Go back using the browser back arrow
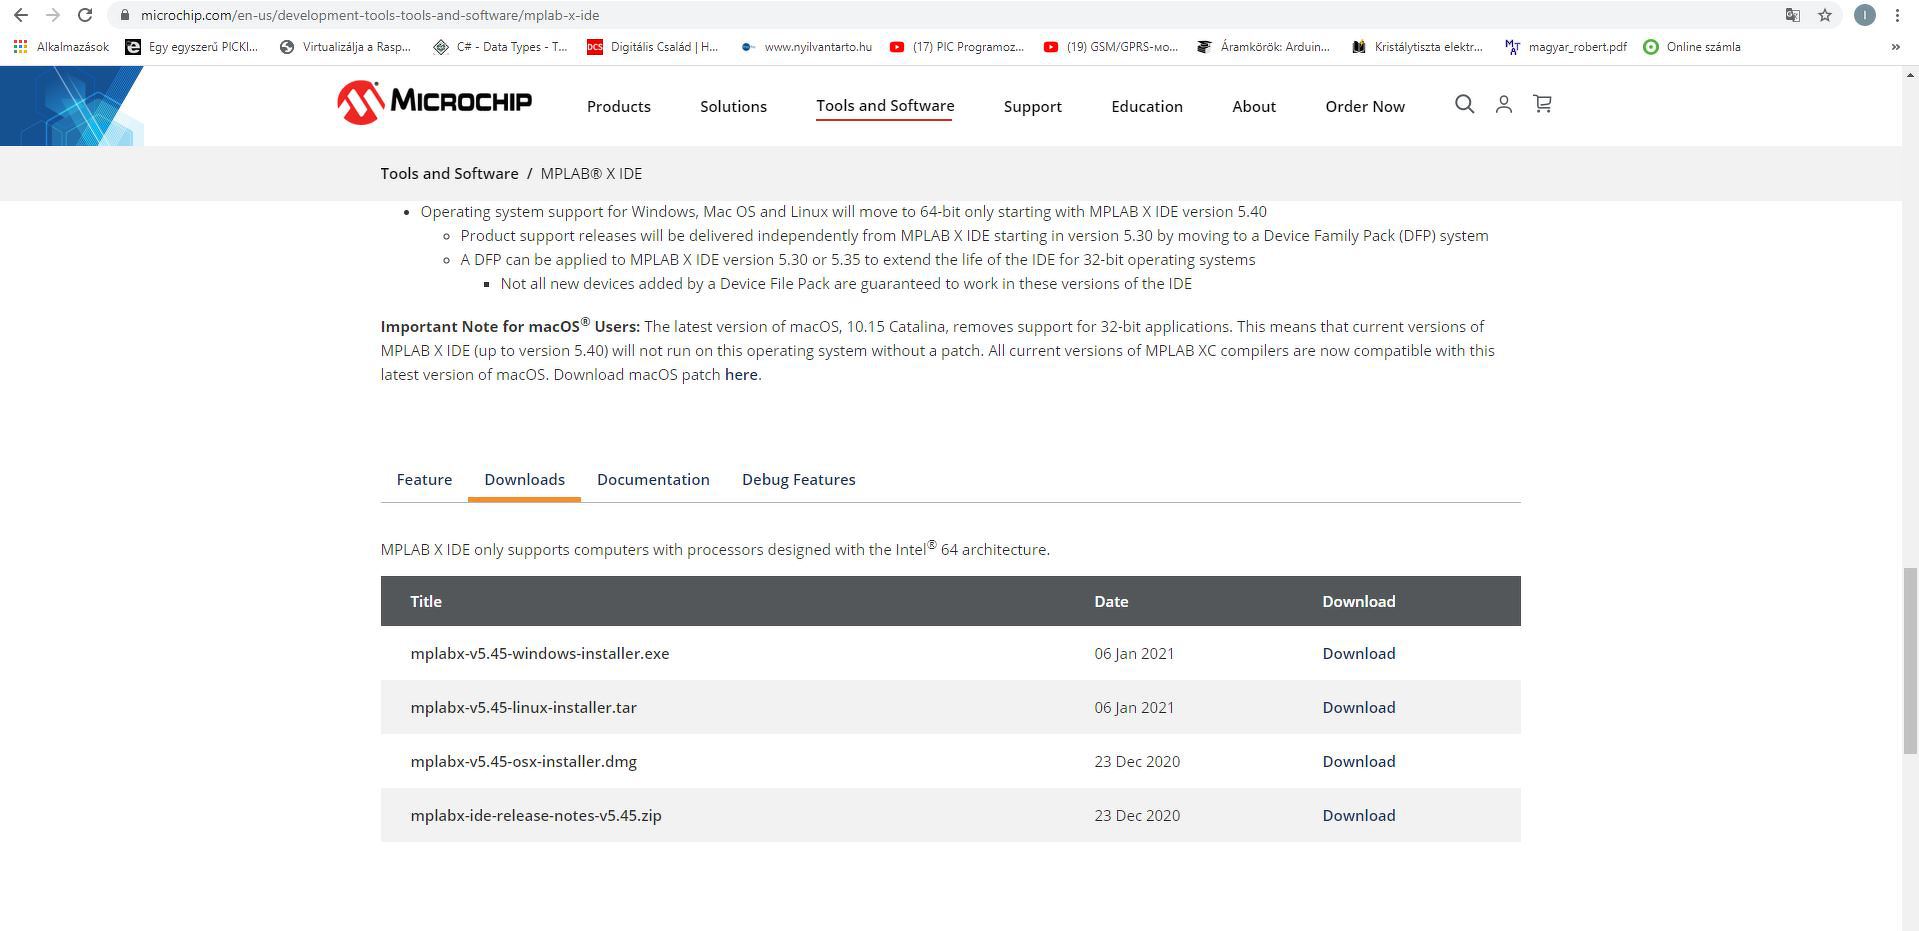 coord(21,15)
